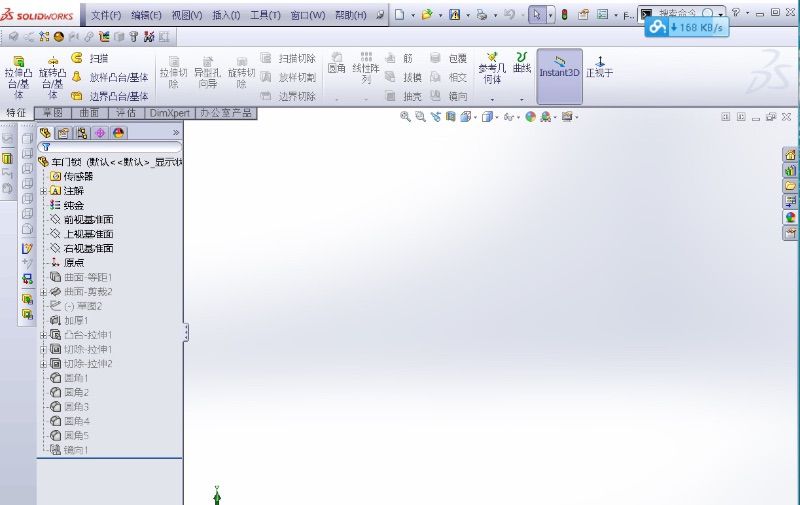Viewport: 800px width, 505px height.
Task: Open the appearance color wheel in view toolbar
Action: point(530,117)
